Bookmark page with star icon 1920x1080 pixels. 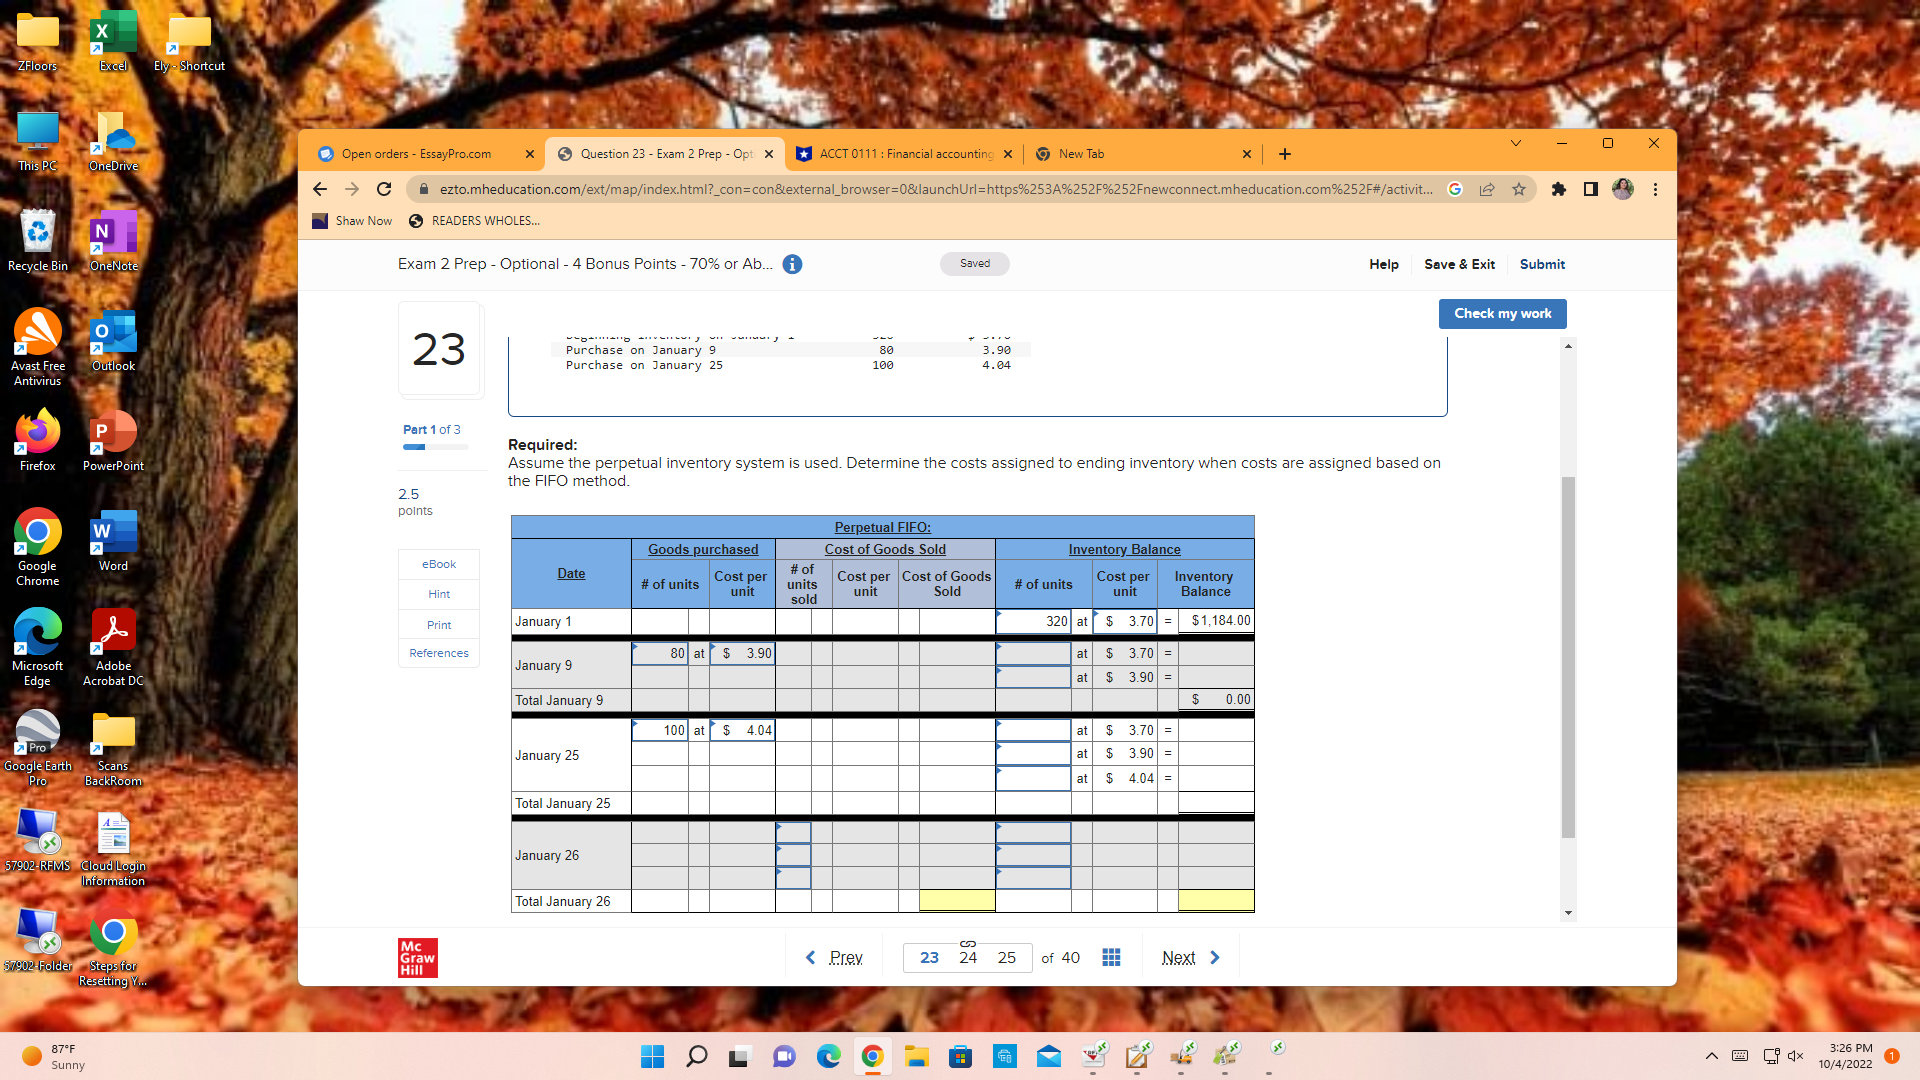pyautogui.click(x=1519, y=189)
